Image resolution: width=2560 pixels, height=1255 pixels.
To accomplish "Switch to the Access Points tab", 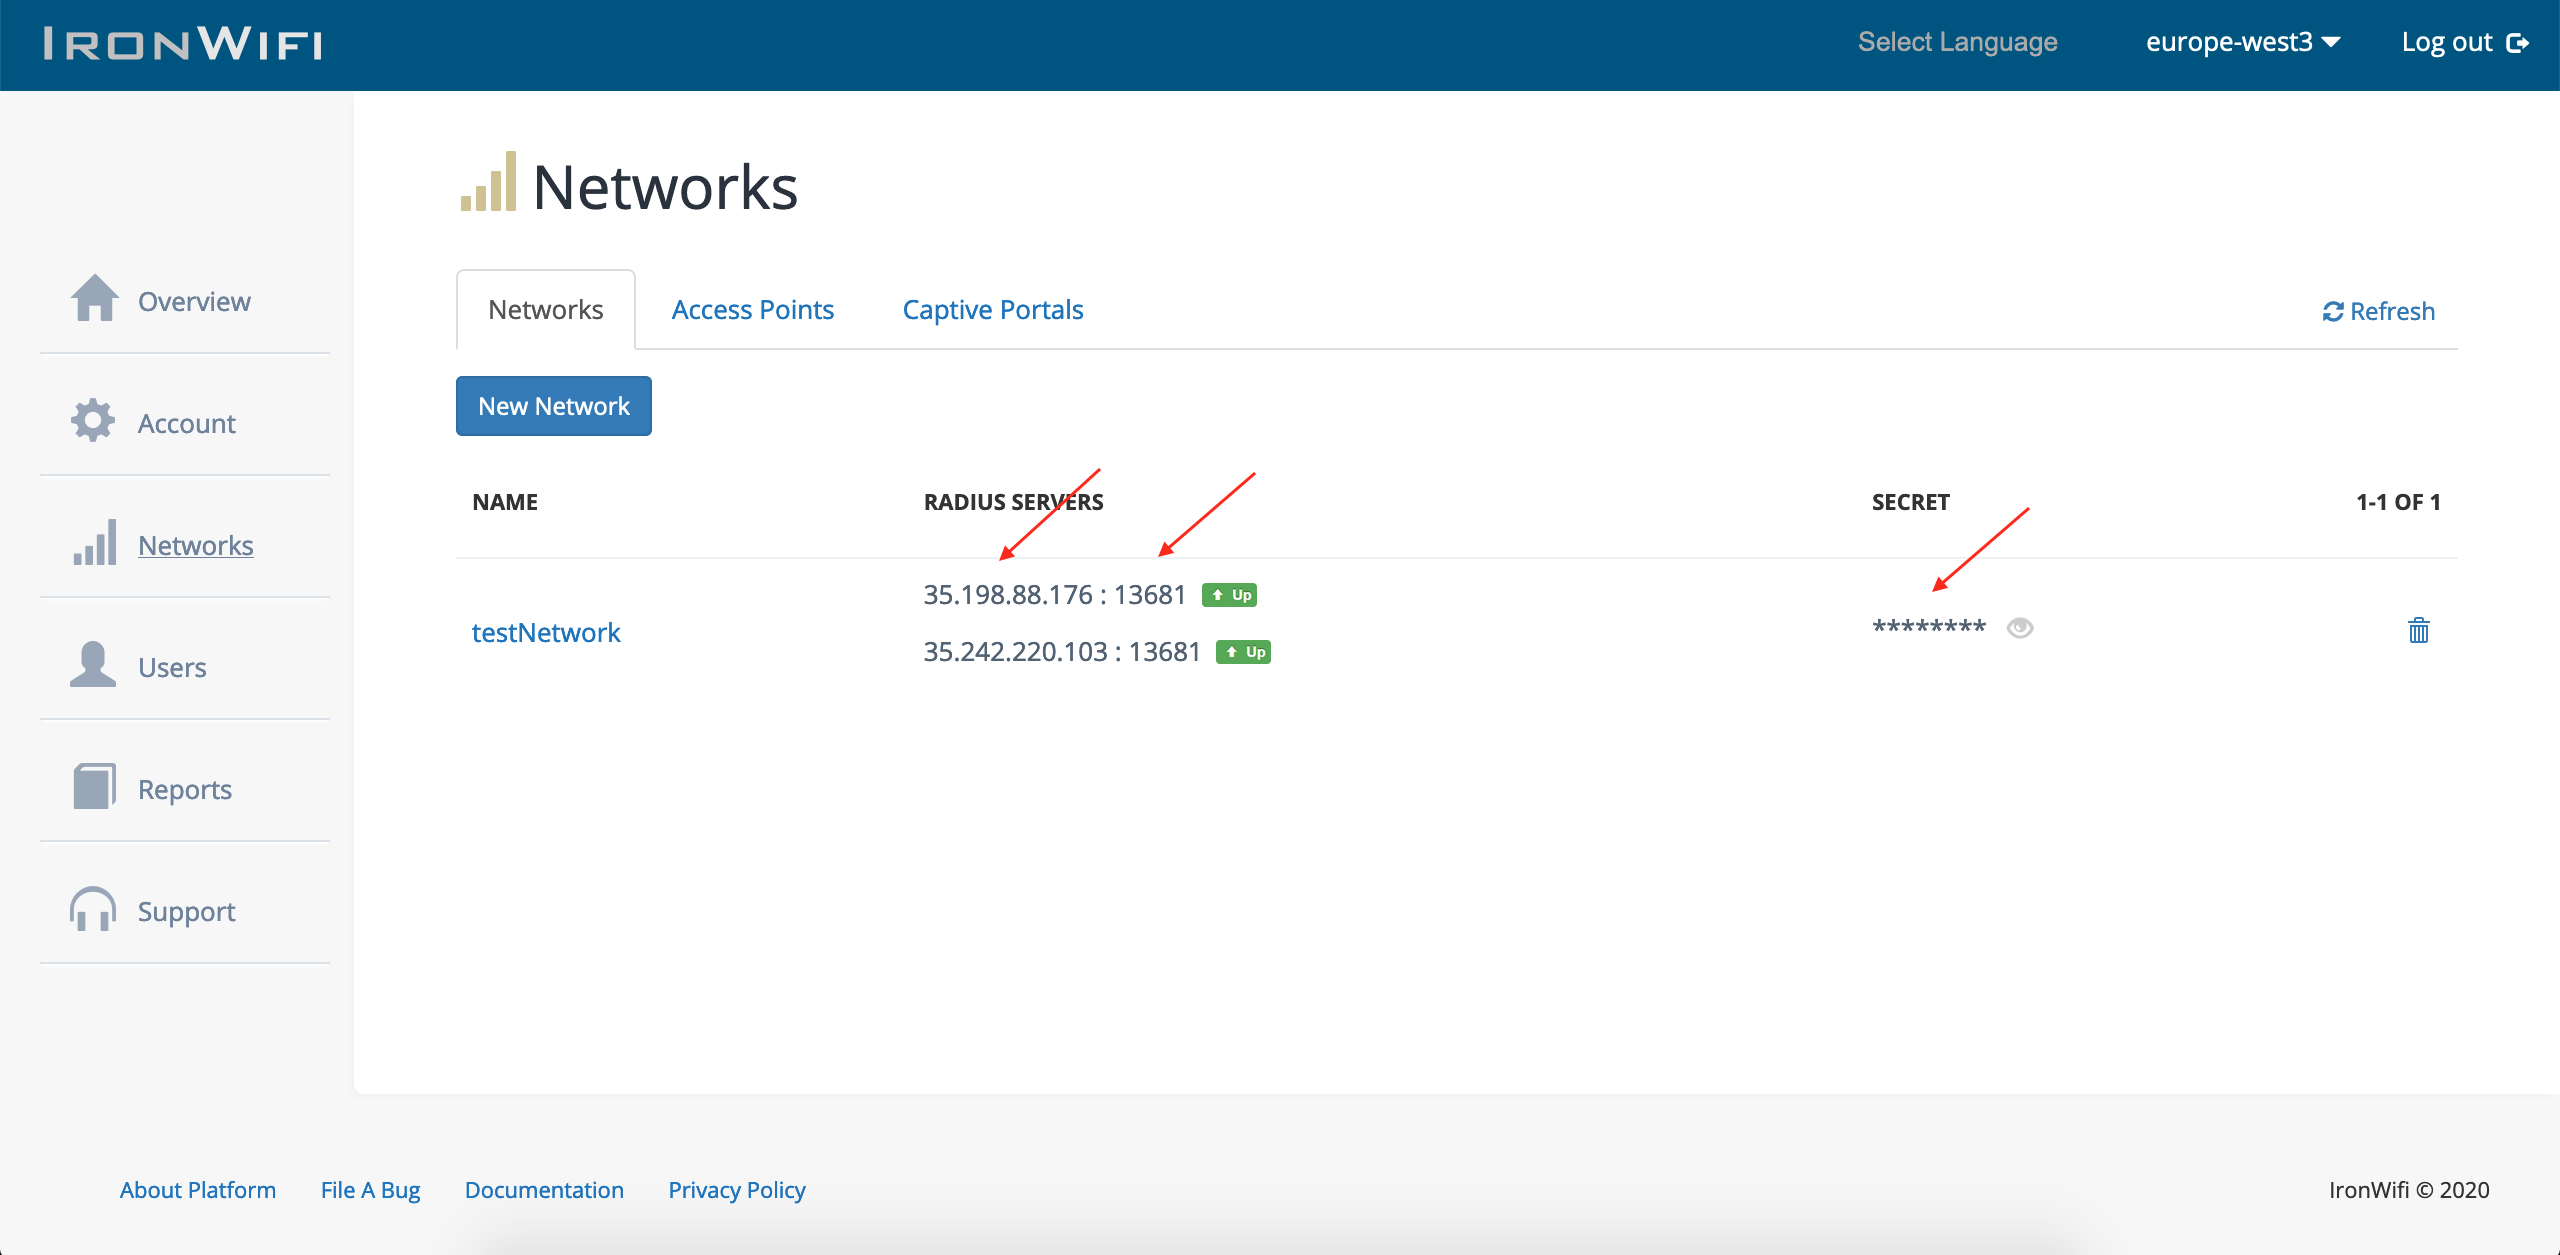I will pos(753,309).
